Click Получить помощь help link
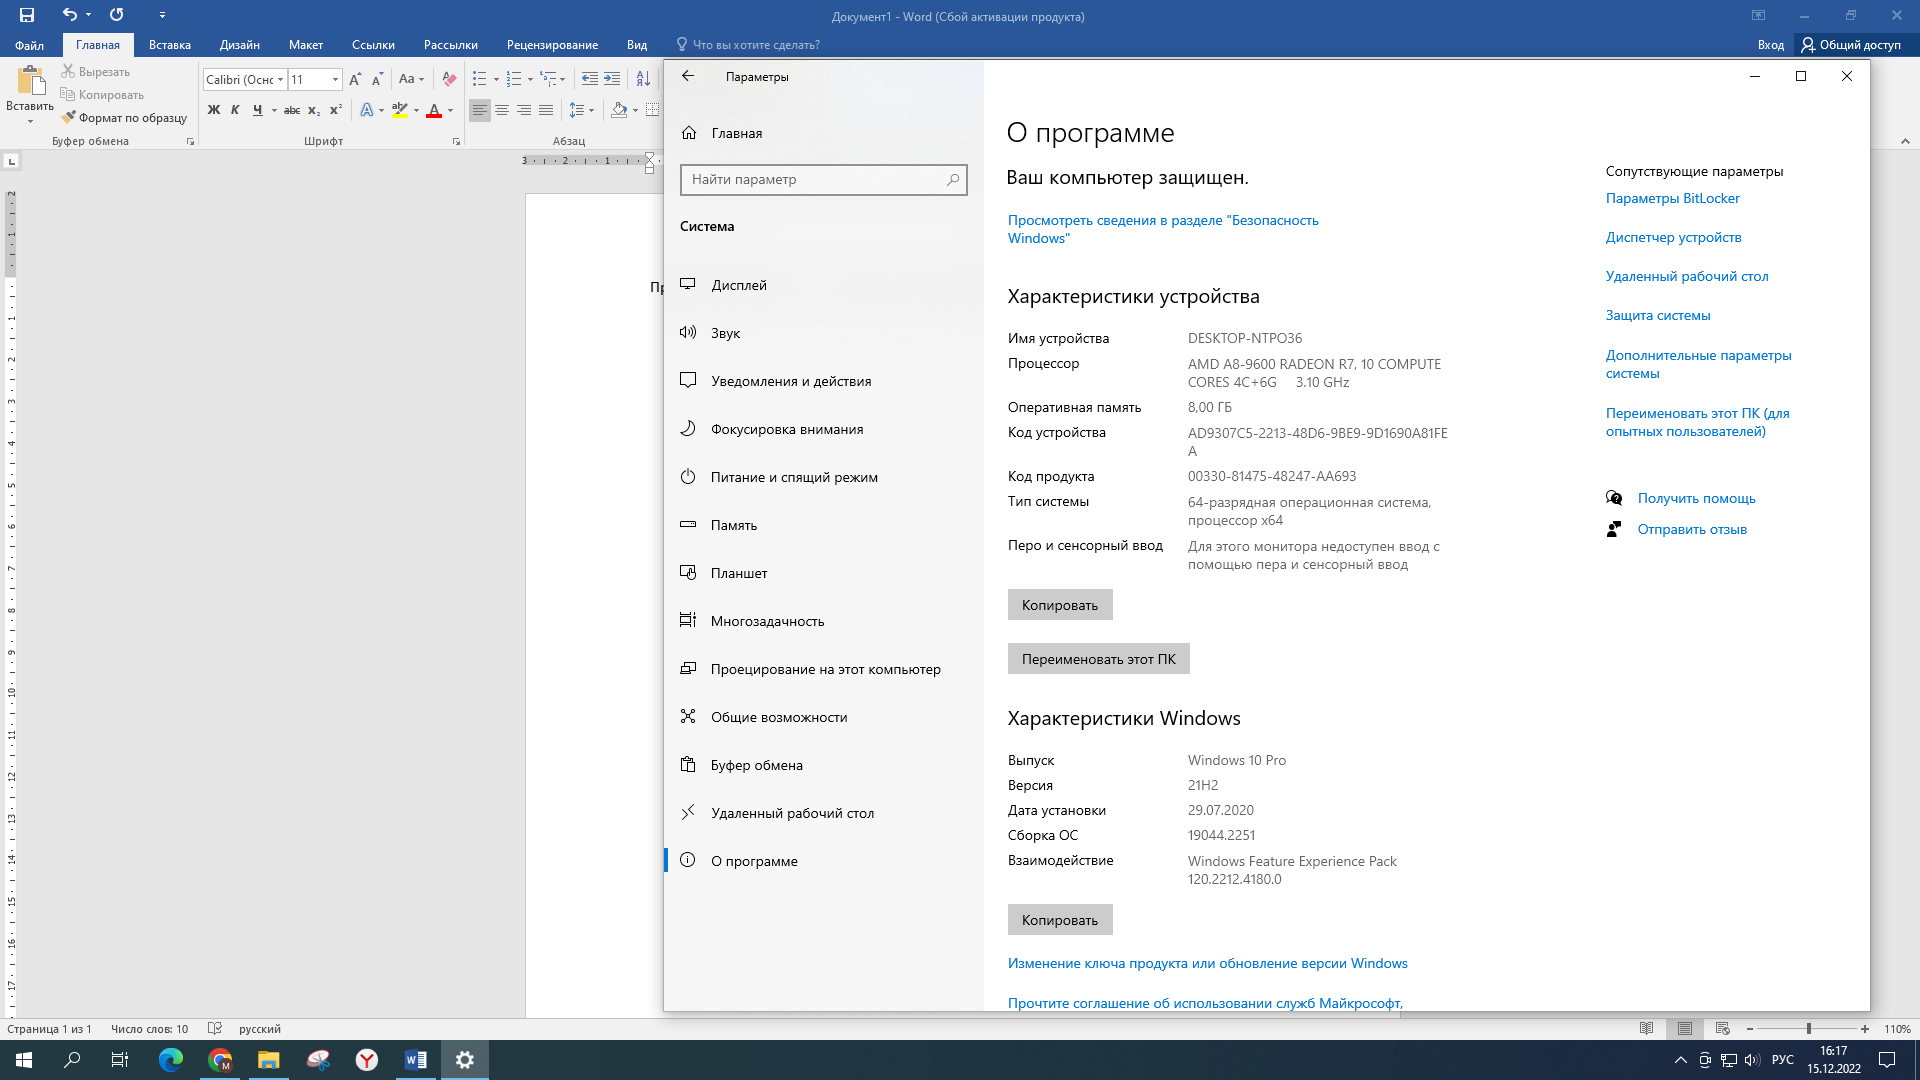This screenshot has width=1920, height=1080. coord(1697,498)
